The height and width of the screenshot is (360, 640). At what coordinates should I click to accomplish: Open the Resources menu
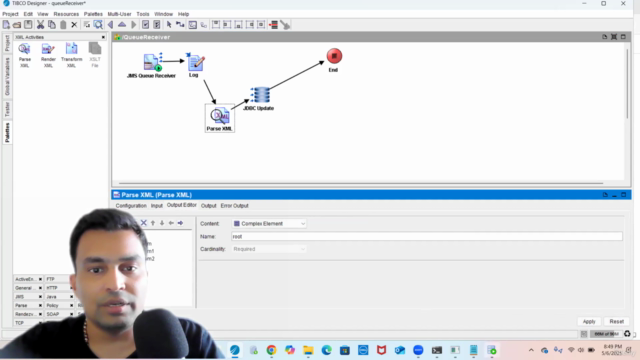(x=66, y=14)
